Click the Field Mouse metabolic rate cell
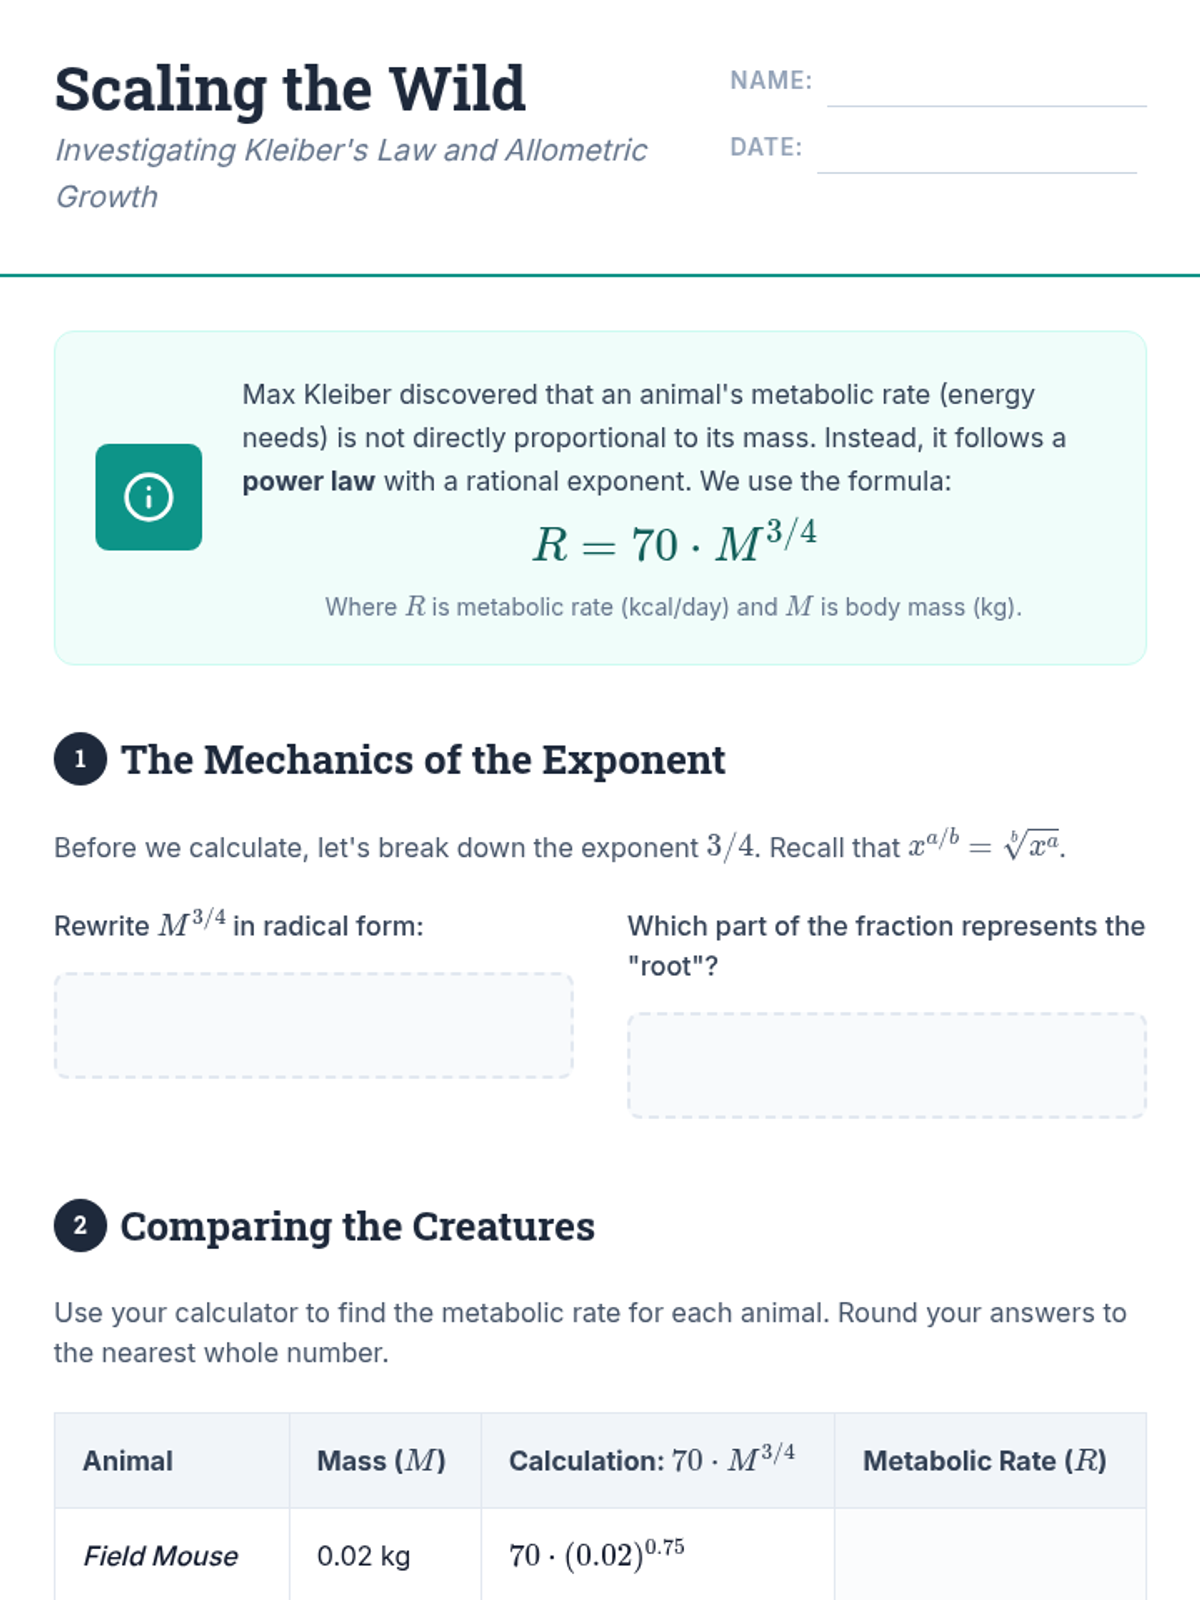The width and height of the screenshot is (1200, 1600). tap(989, 1555)
